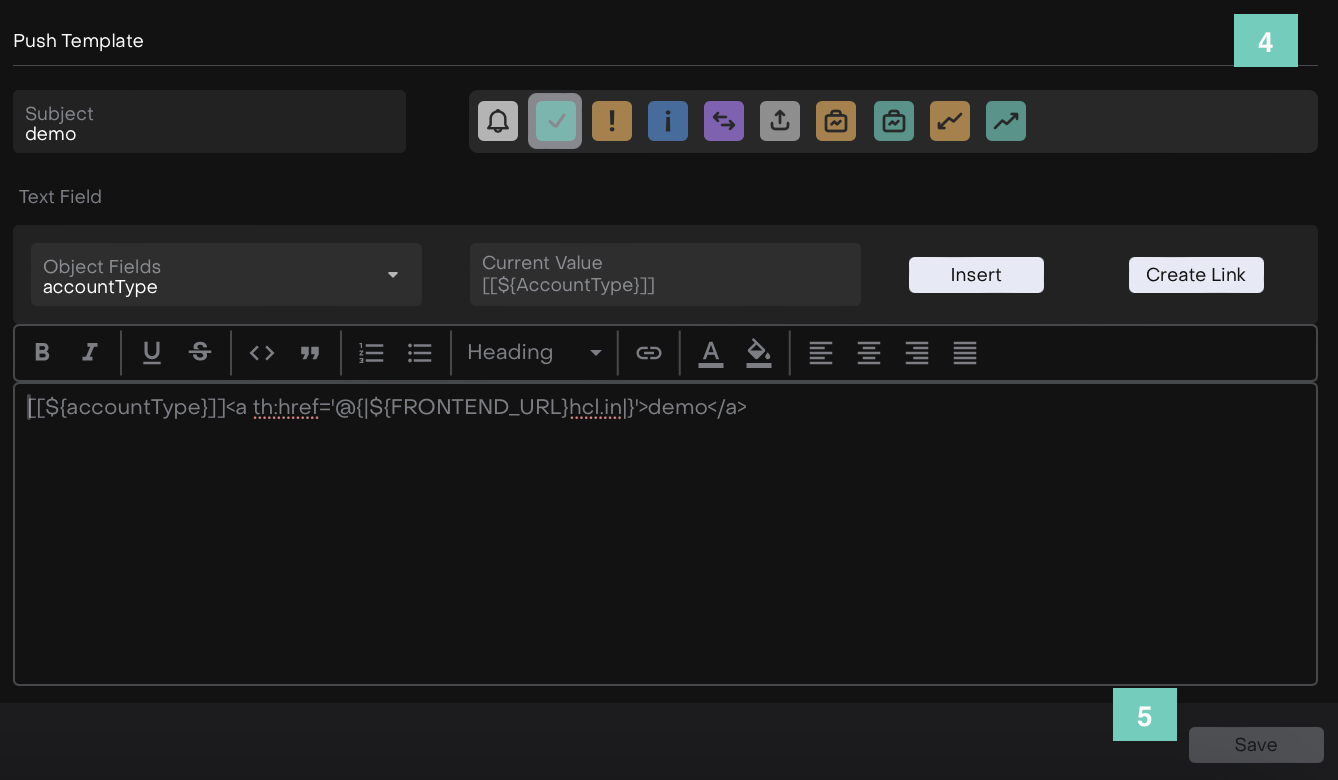This screenshot has width=1338, height=780.
Task: Open the Heading style dropdown
Action: 534,352
